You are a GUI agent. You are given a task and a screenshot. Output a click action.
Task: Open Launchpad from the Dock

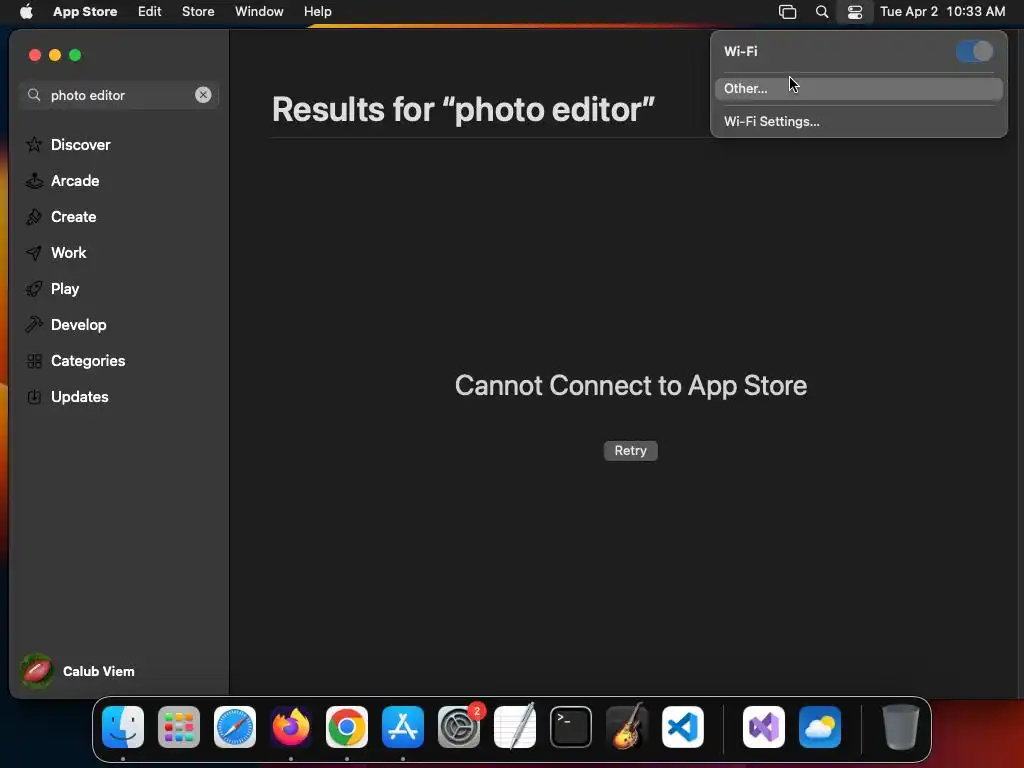click(179, 727)
